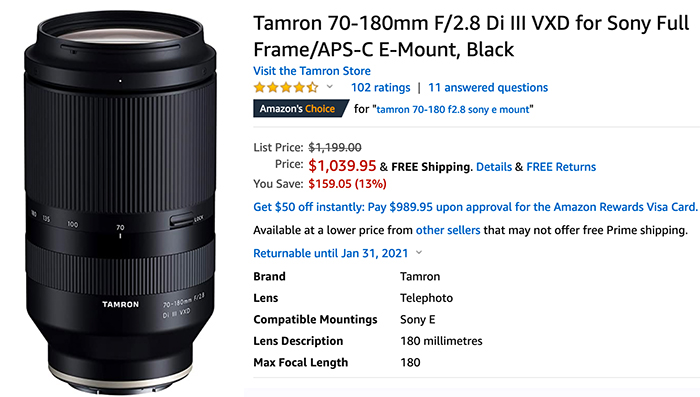Click the crossed-out $1,199.00 list price

(335, 147)
